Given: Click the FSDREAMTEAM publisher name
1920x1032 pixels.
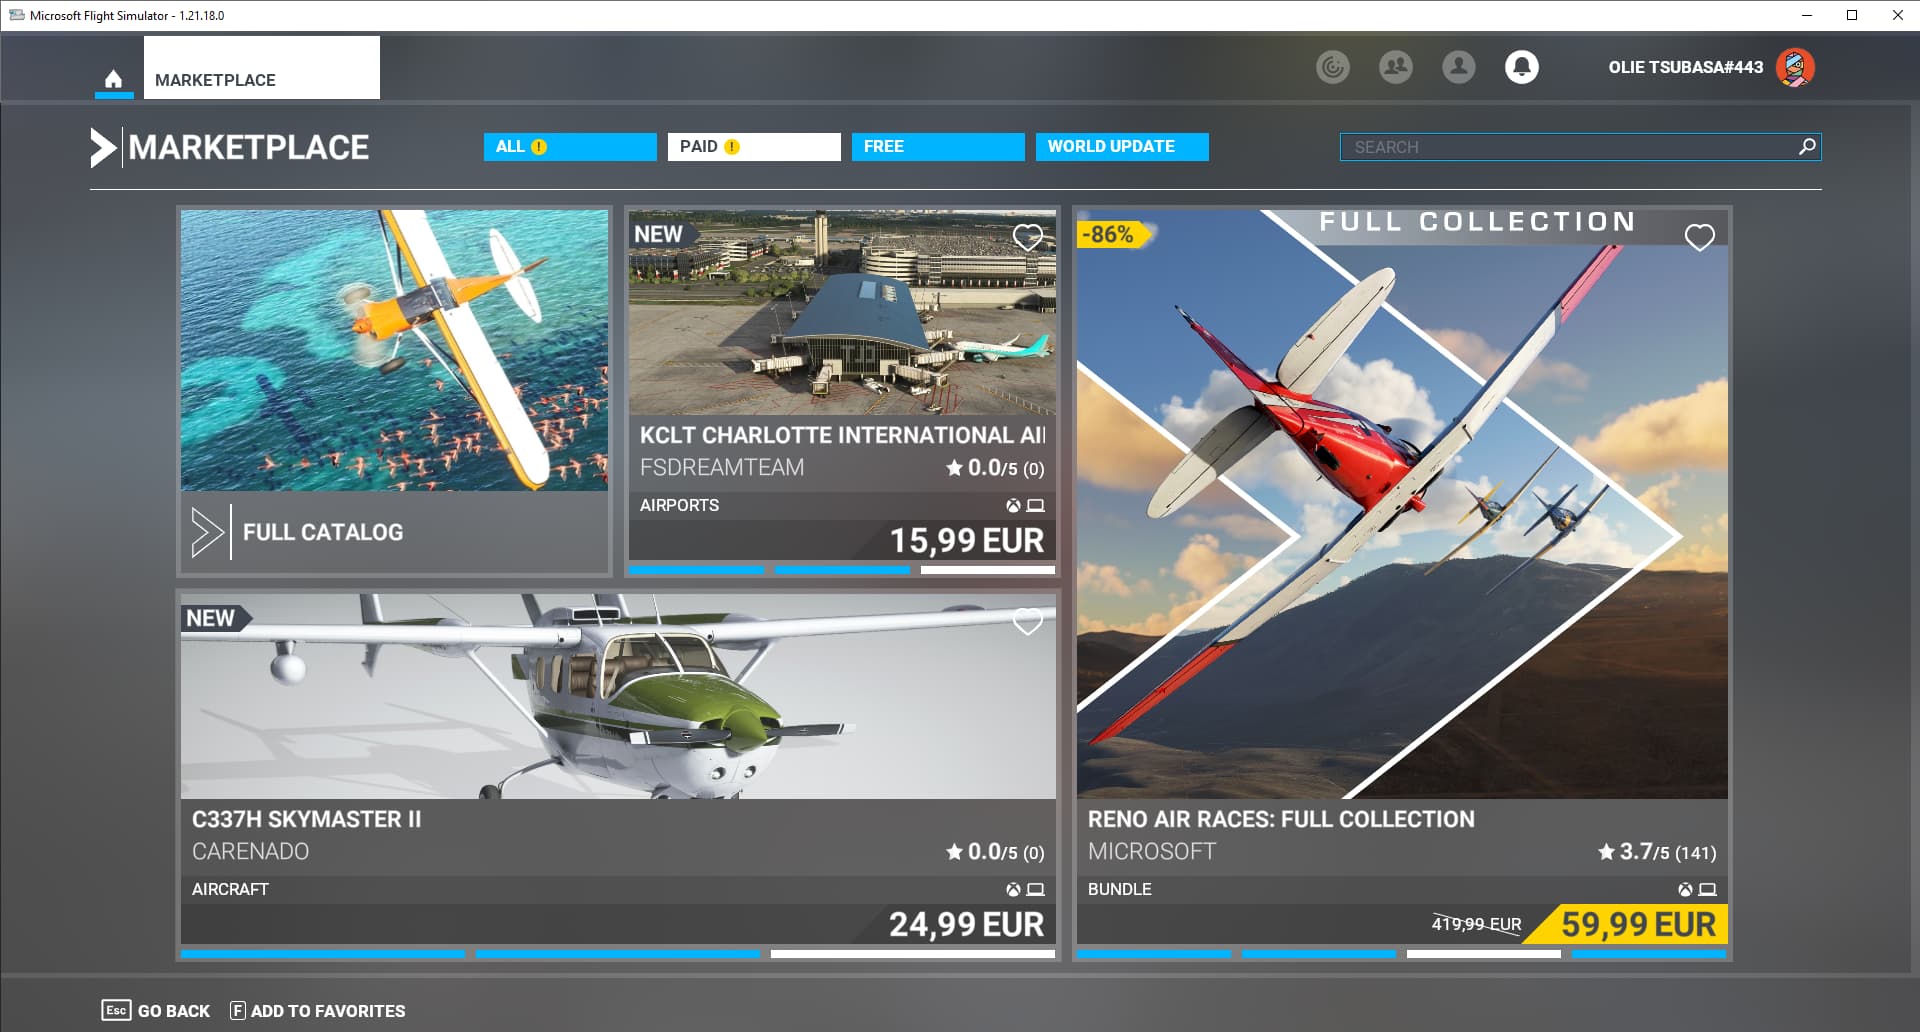Looking at the screenshot, I should click(722, 467).
